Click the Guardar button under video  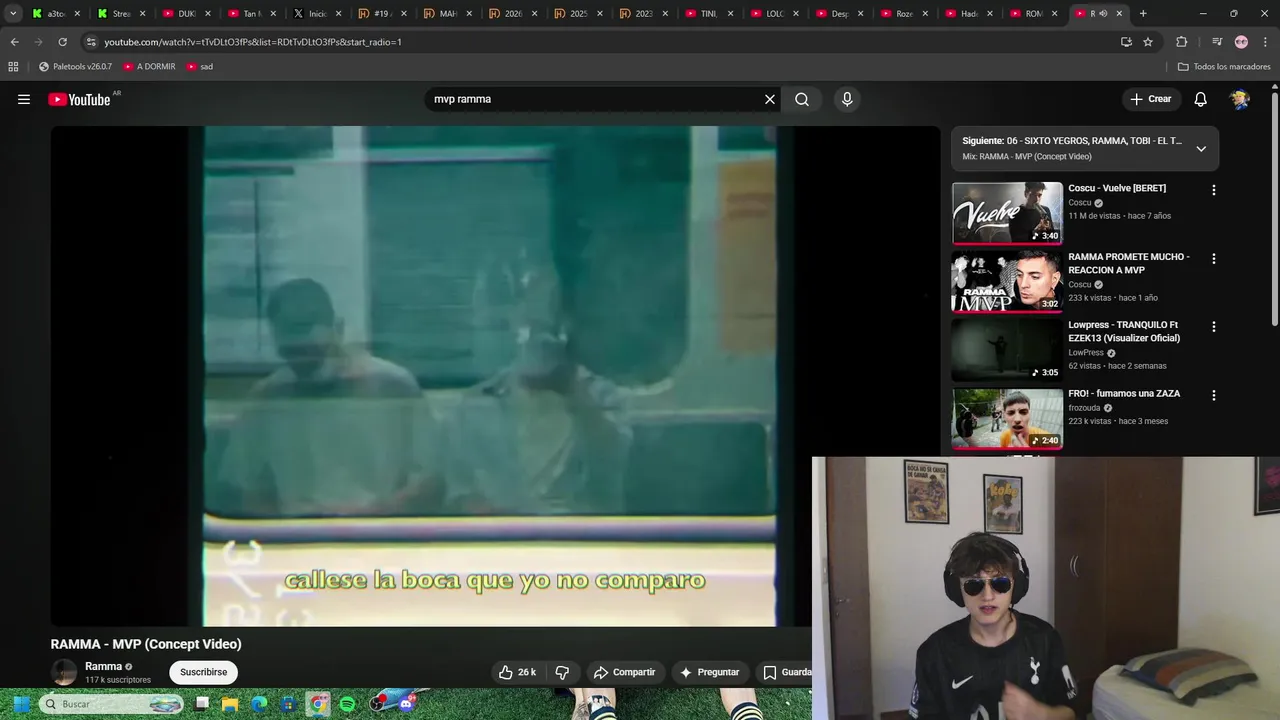click(786, 672)
